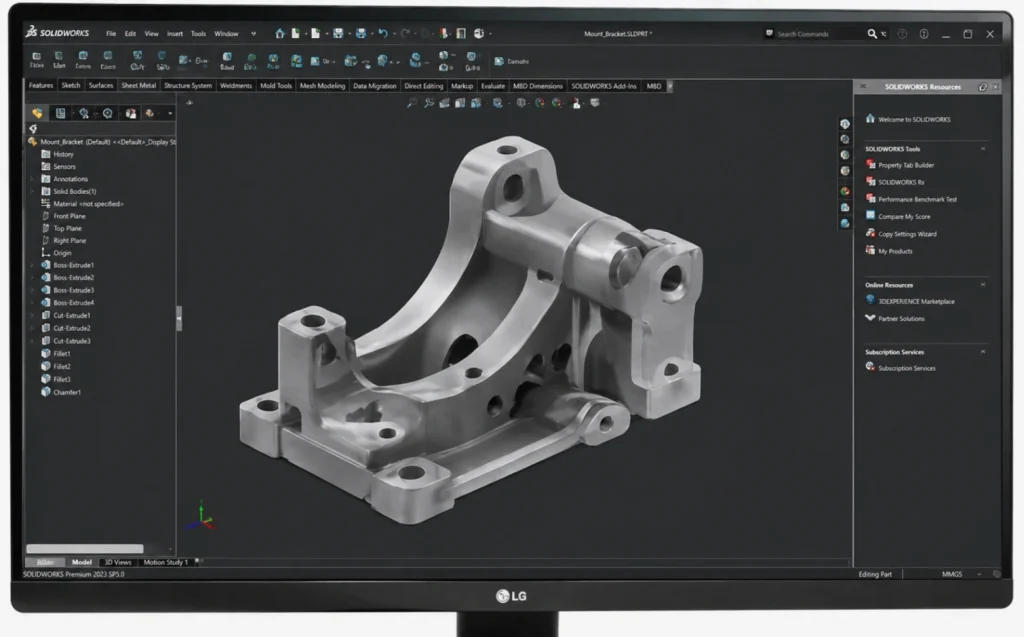
Task: Click the Extruded Boss/Base icon in Features ribbon
Action: coord(37,60)
